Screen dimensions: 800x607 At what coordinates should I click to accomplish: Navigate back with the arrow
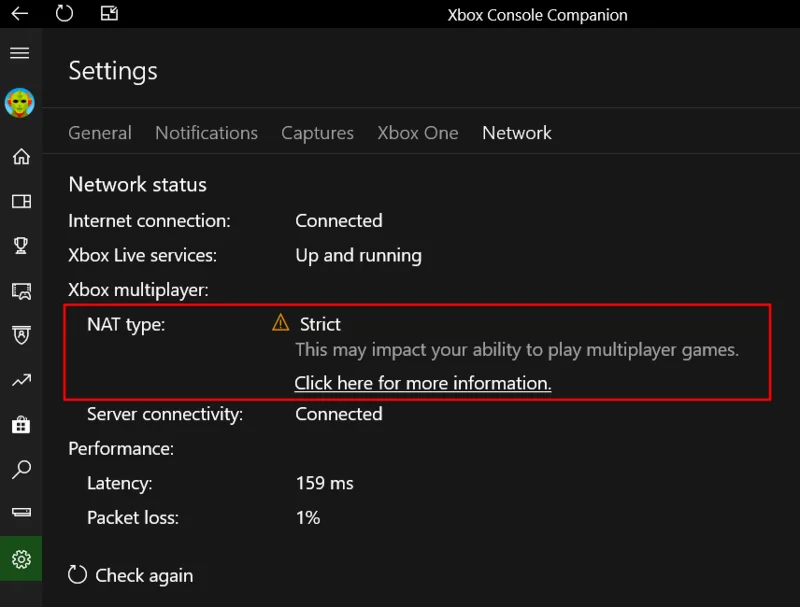tap(20, 14)
